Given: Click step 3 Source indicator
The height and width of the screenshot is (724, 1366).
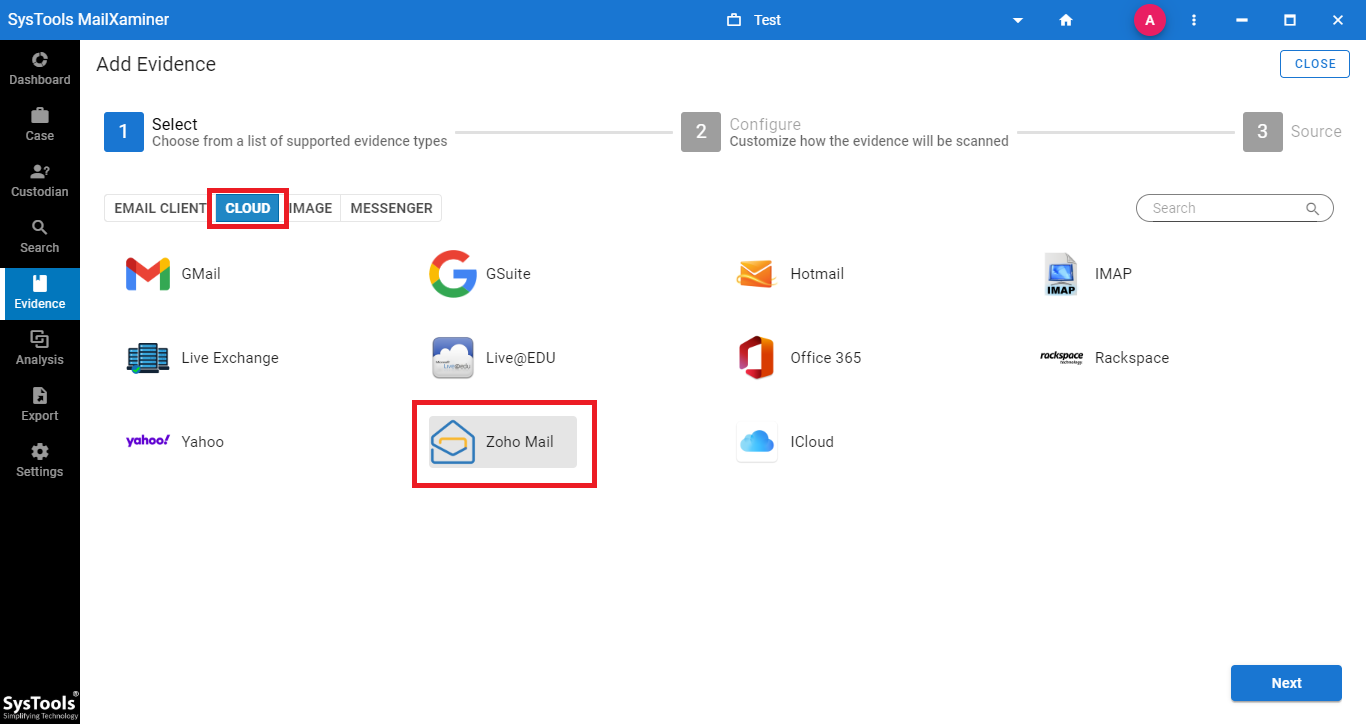Looking at the screenshot, I should [1263, 132].
